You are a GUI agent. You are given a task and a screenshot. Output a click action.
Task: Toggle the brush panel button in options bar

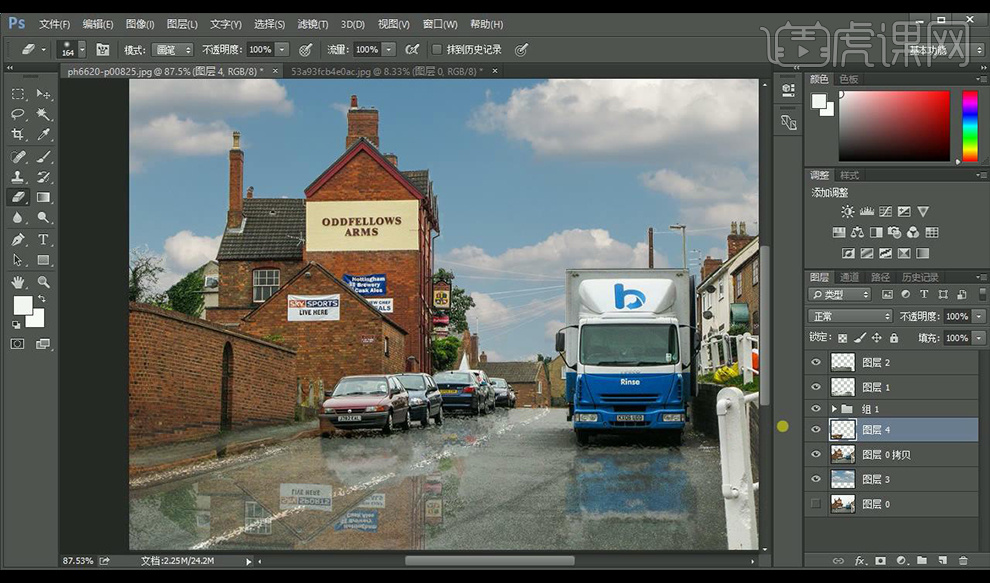103,49
